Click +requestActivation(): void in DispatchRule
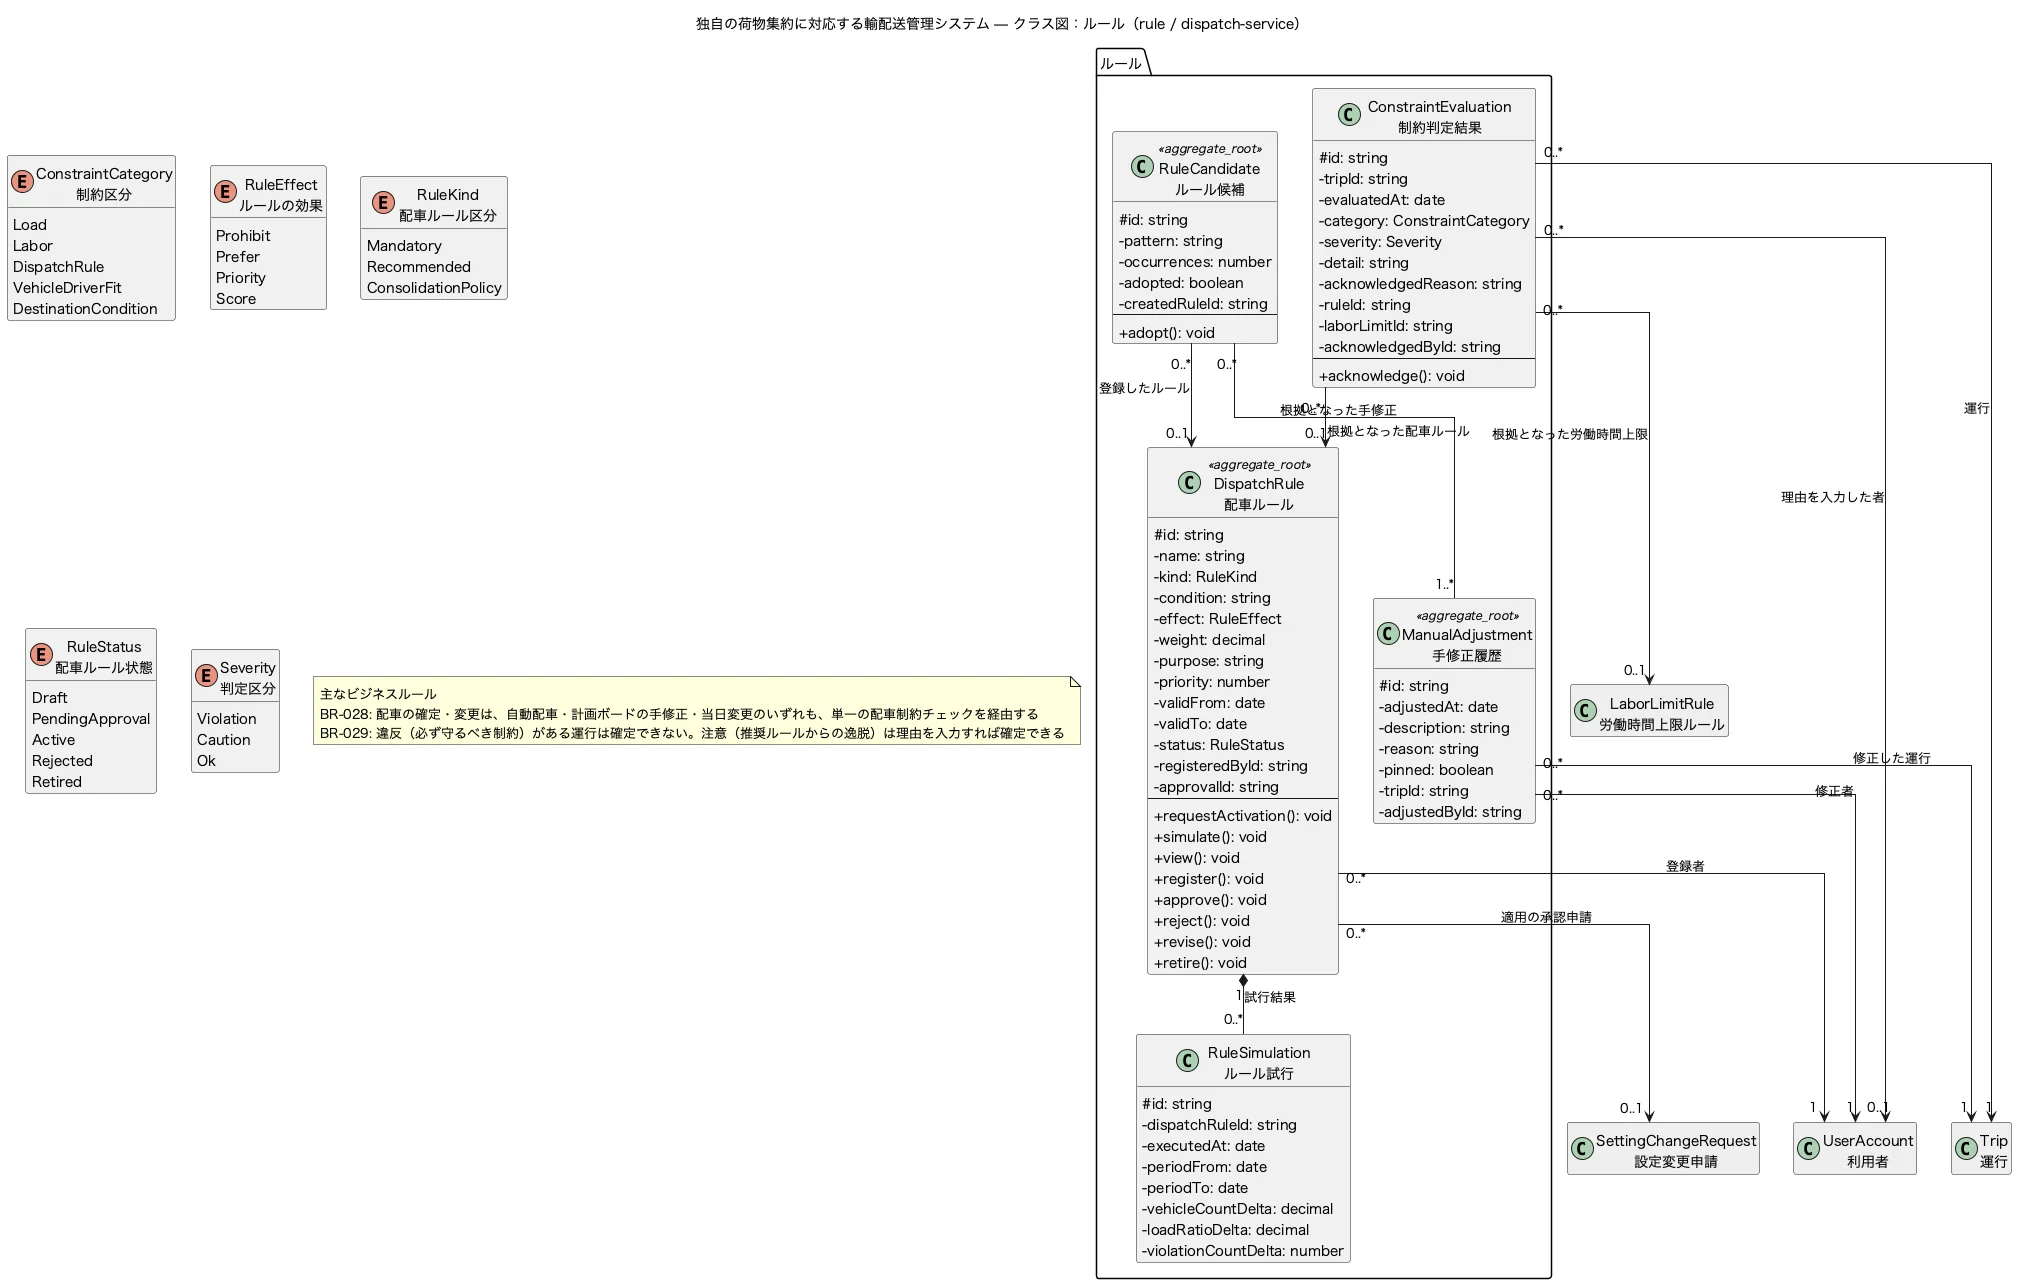 1243,816
